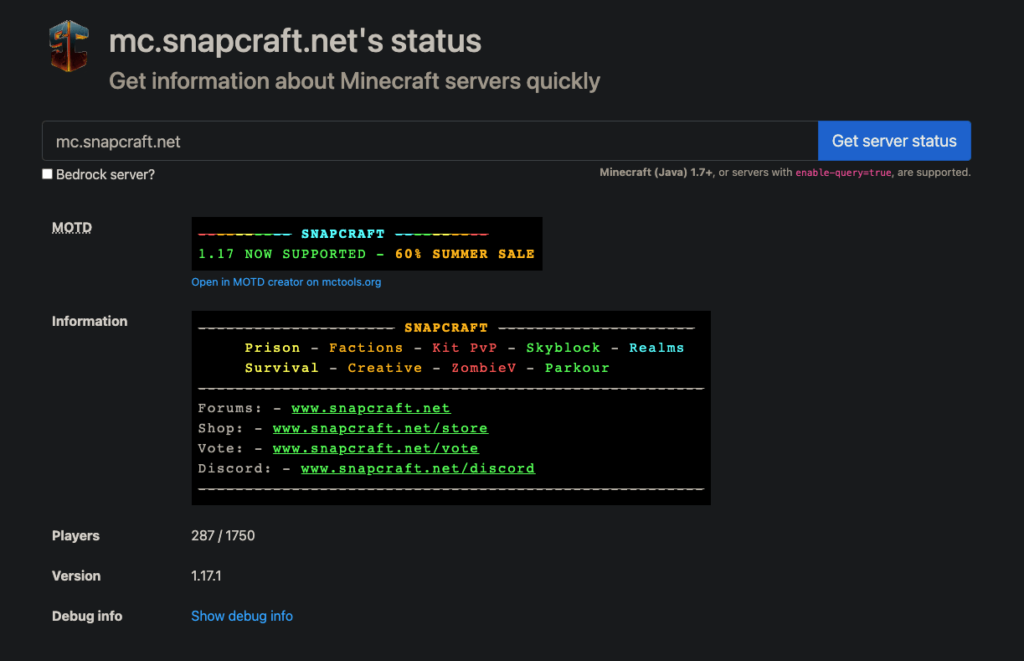Click the Minecraft grass block logo icon

pyautogui.click(x=67, y=45)
